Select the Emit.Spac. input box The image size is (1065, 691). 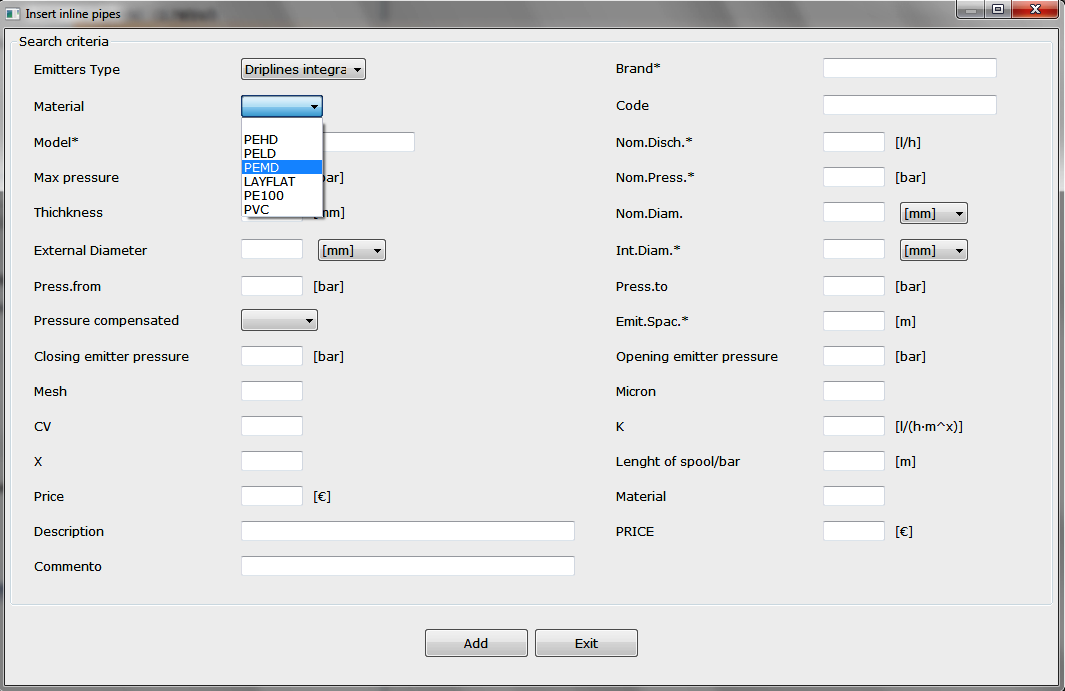coord(853,321)
